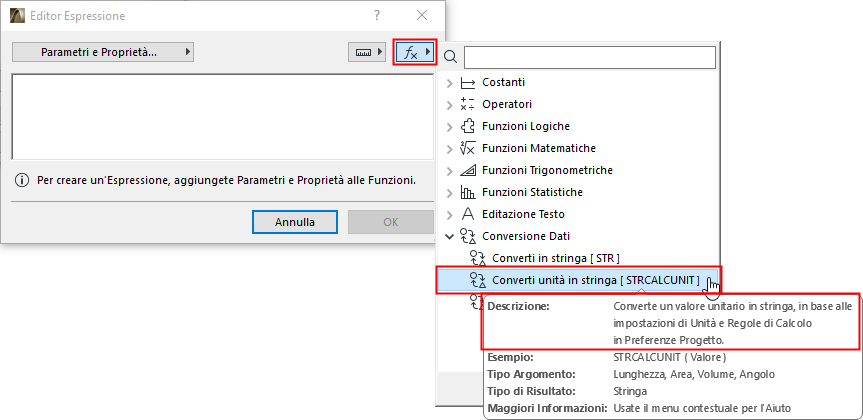Expand the Funzioni Matematiche category
863x420 pixels.
(449, 148)
